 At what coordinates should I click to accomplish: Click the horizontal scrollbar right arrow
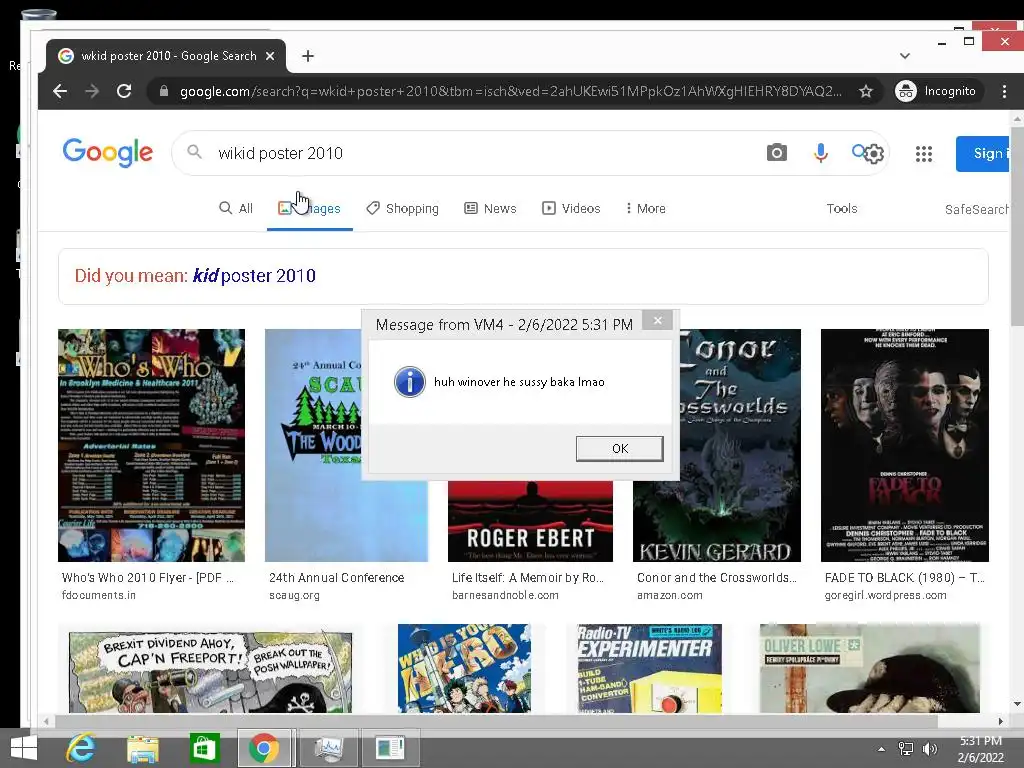[x=1000, y=722]
